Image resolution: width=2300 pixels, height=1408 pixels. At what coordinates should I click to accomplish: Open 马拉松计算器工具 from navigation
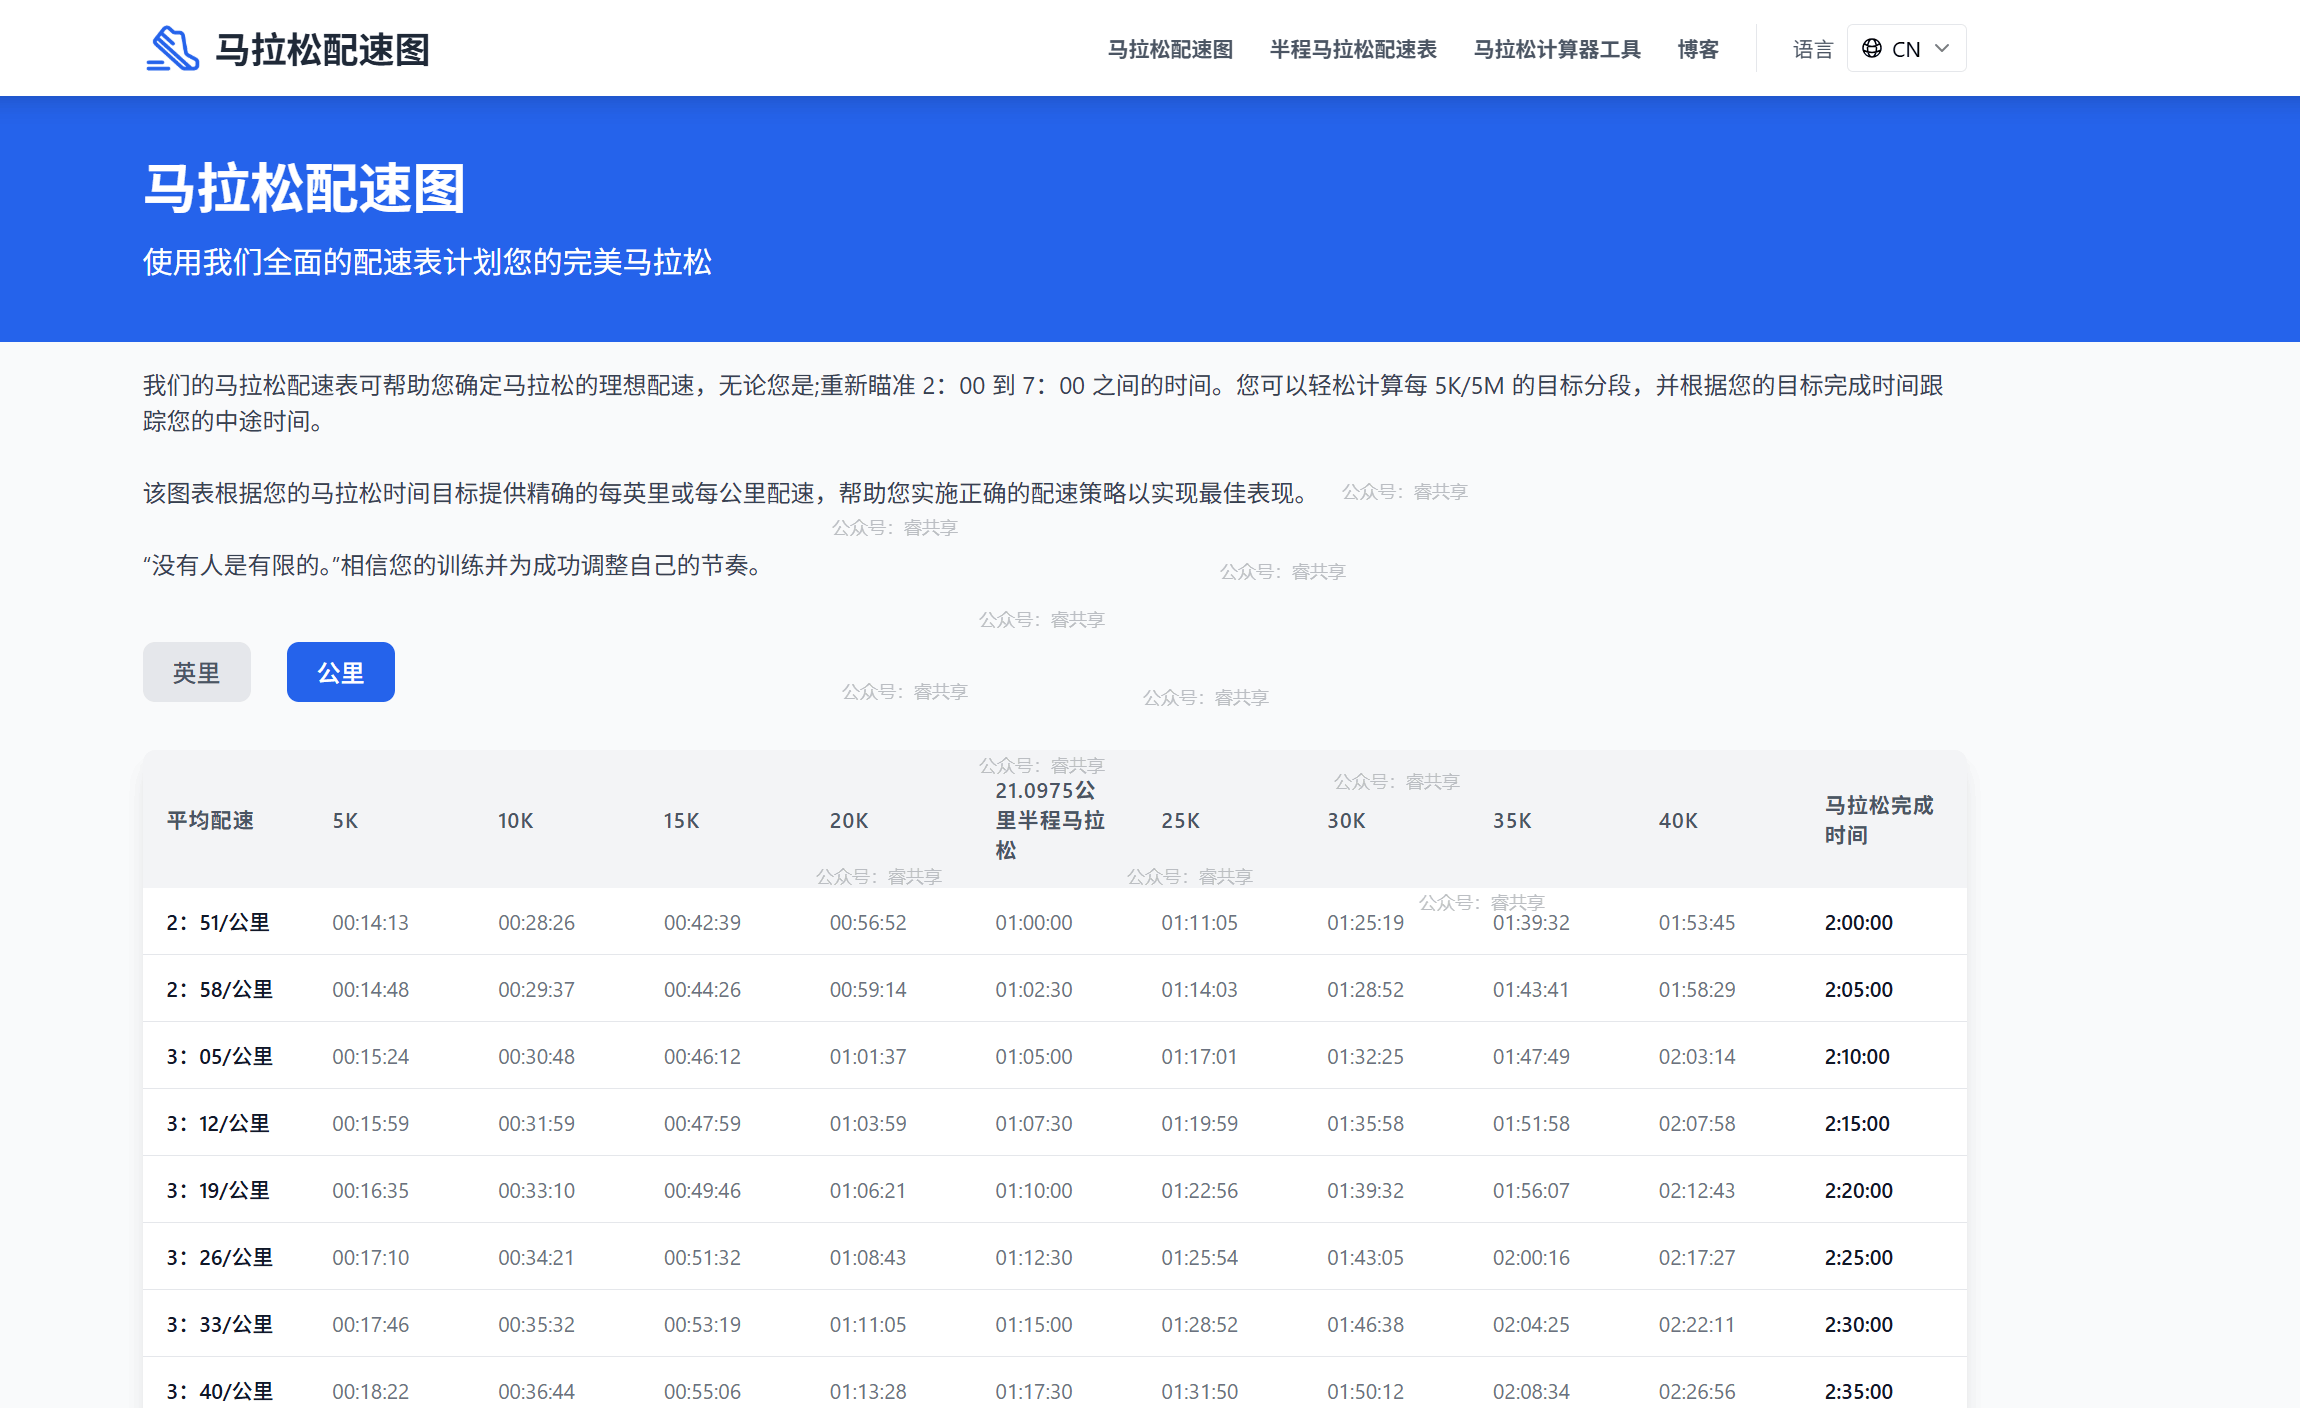[x=1556, y=49]
